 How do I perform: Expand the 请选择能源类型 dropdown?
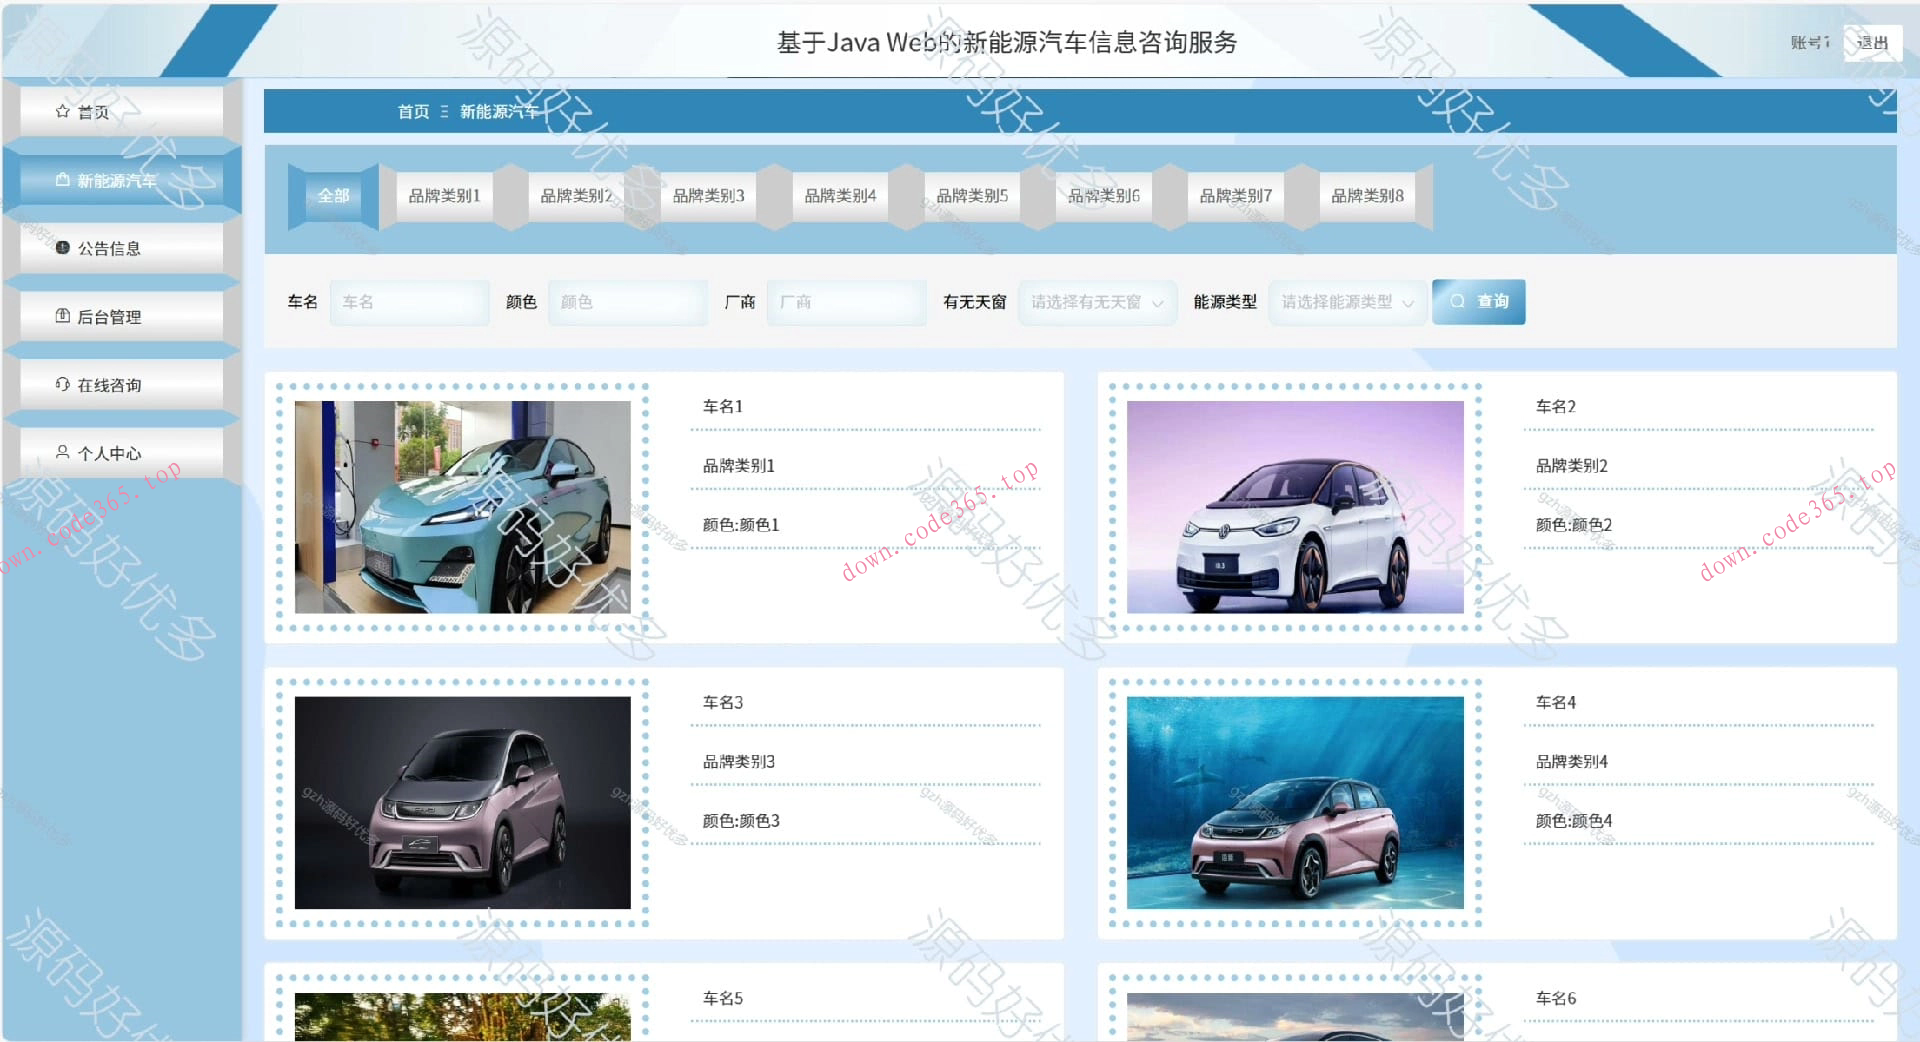pos(1347,302)
